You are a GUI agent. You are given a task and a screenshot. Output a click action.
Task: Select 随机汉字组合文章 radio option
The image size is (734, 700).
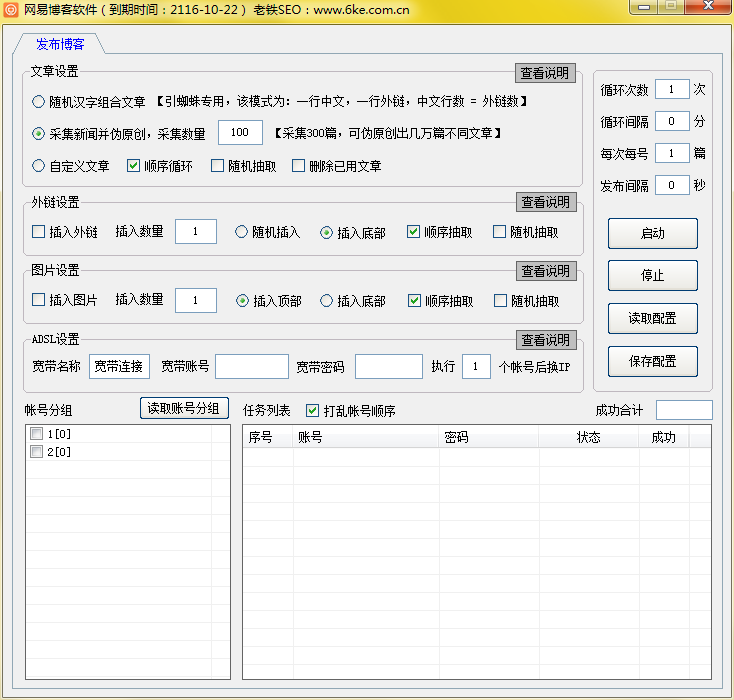[x=39, y=102]
